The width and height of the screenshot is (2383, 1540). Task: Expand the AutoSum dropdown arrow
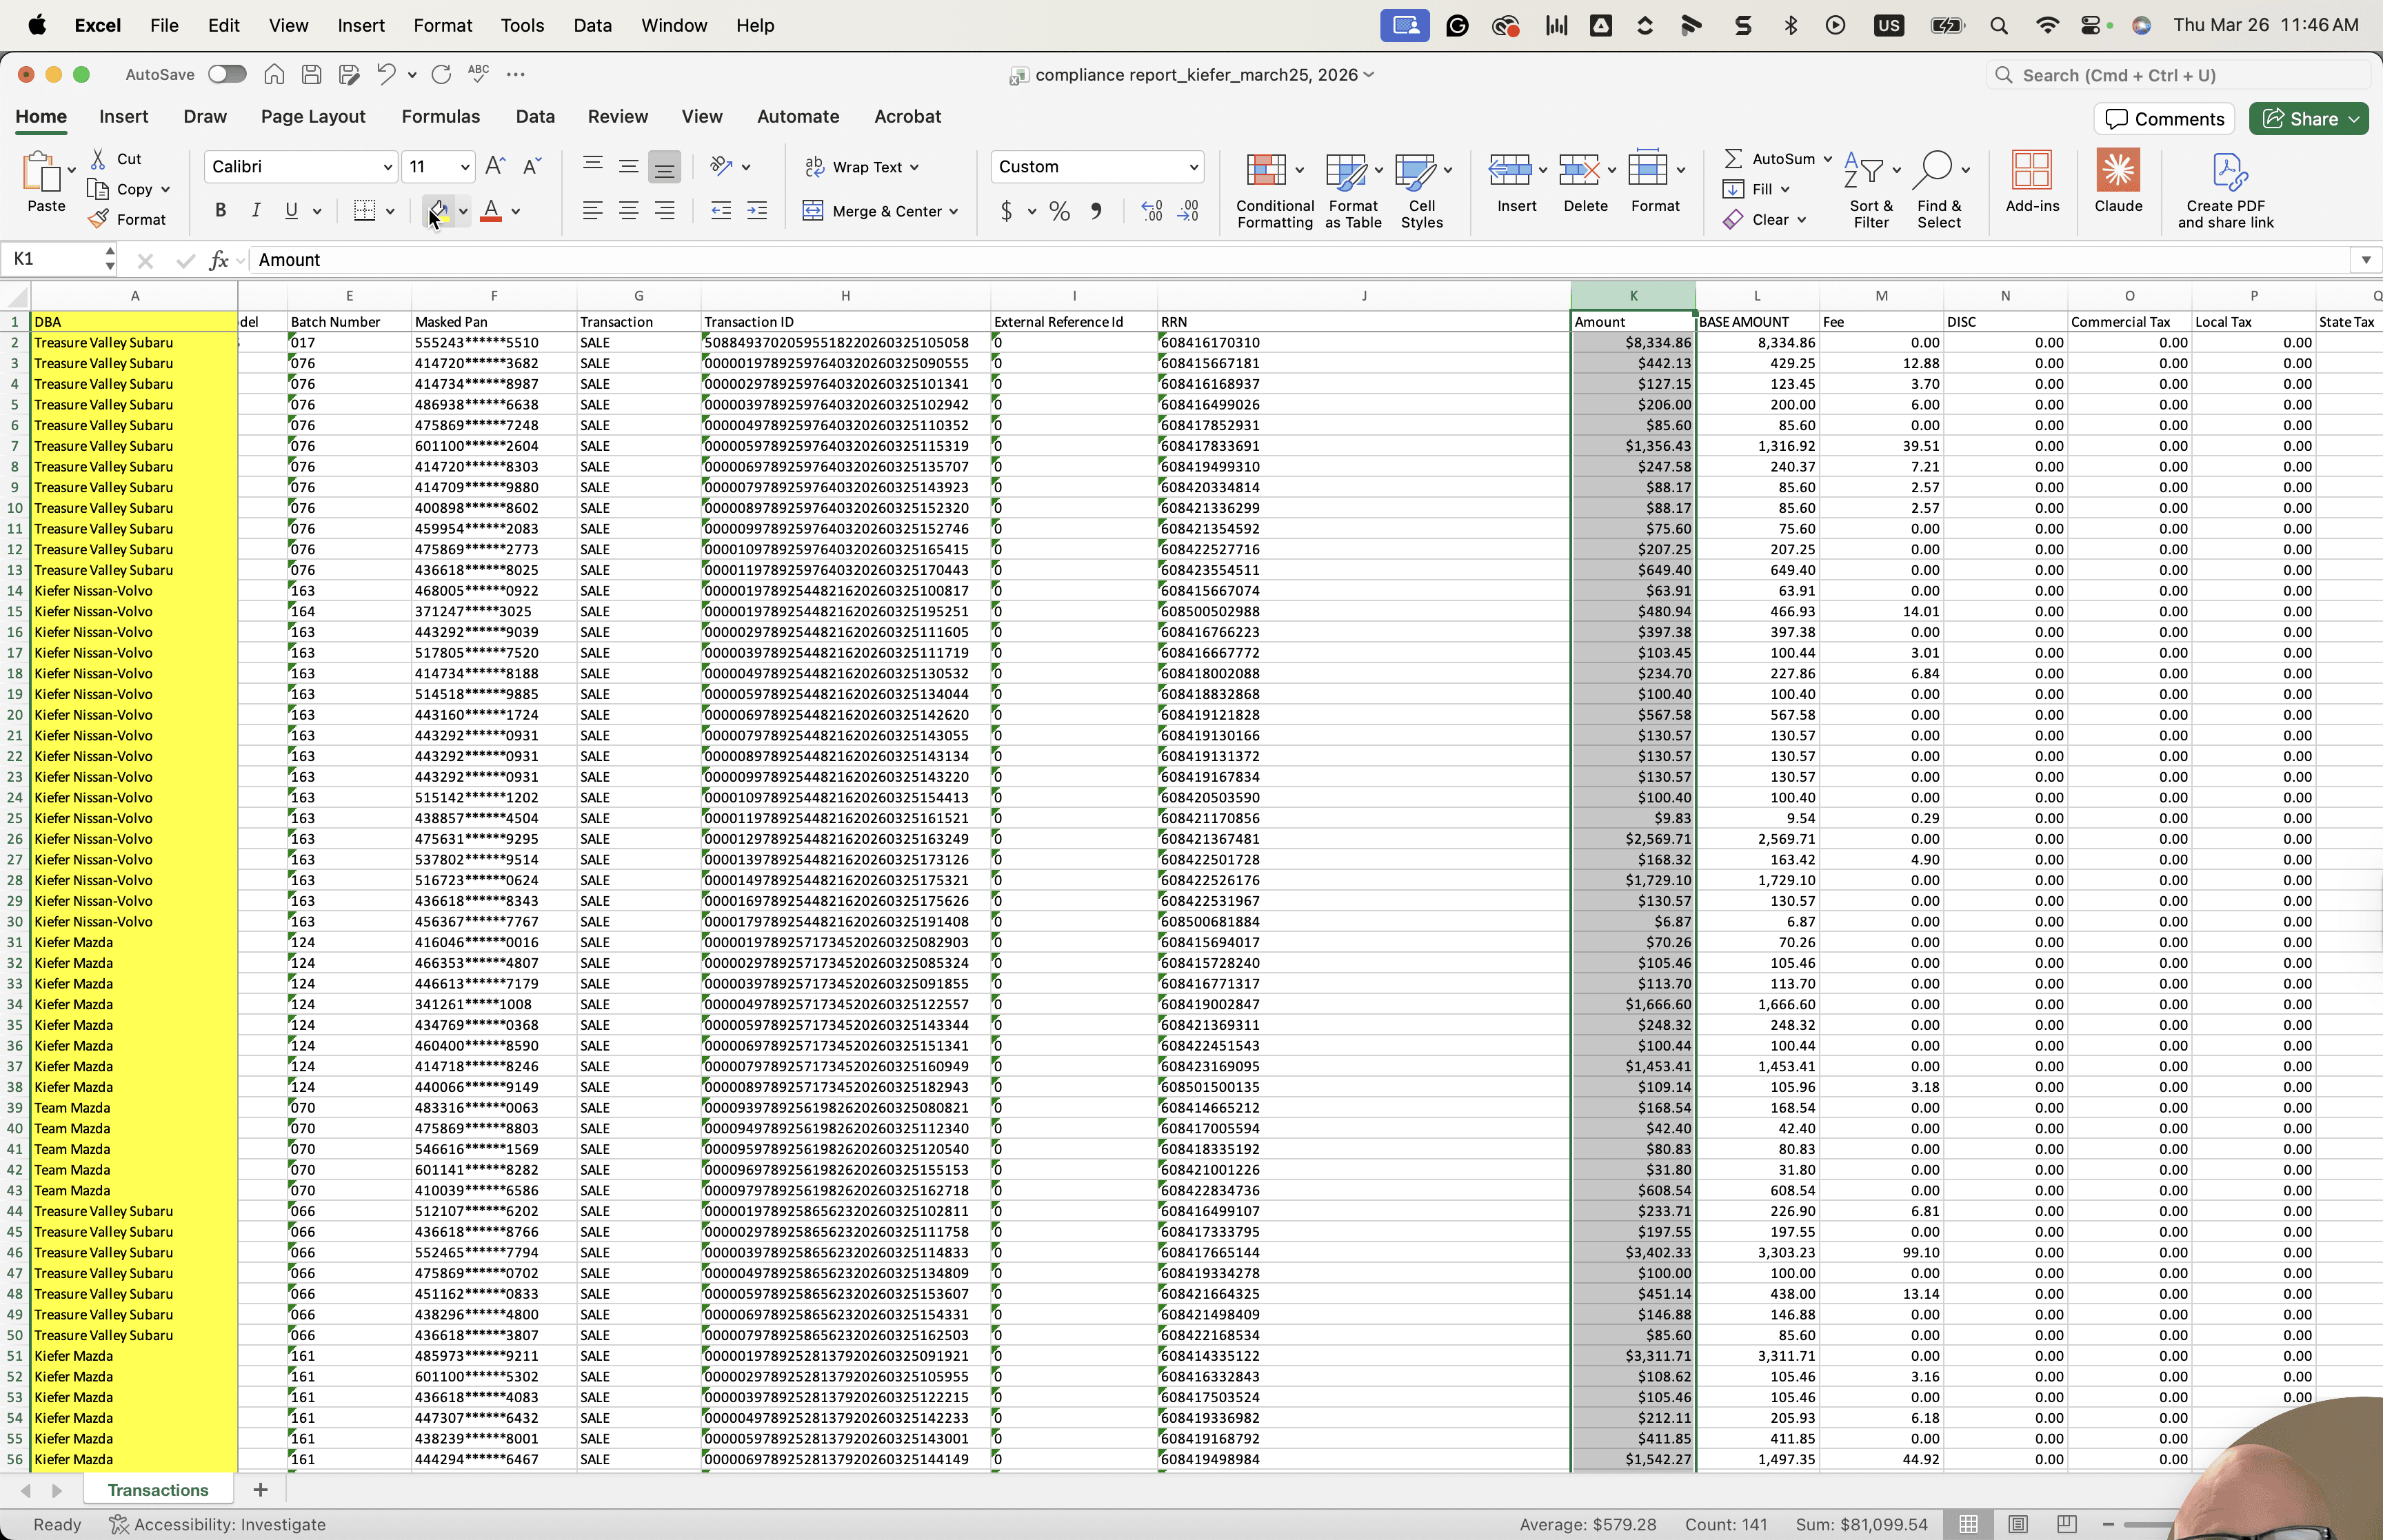tap(1827, 159)
